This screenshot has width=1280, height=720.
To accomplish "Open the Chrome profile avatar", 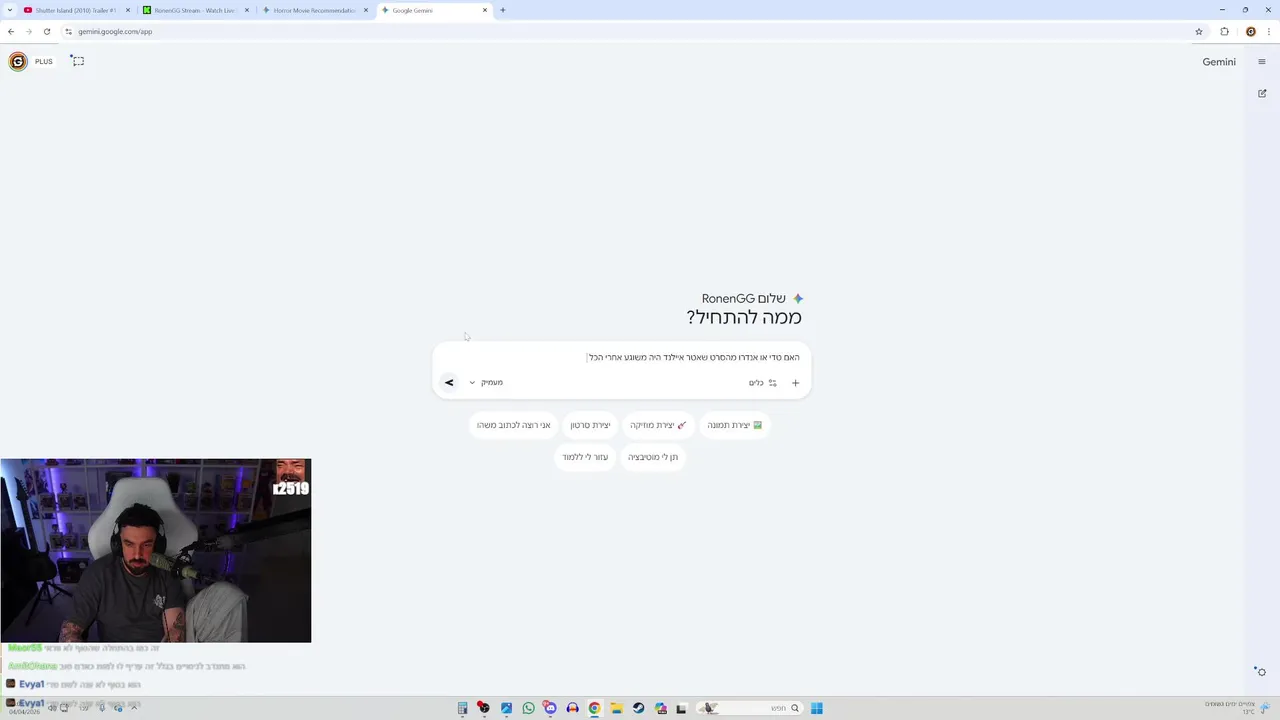I will [x=1250, y=31].
